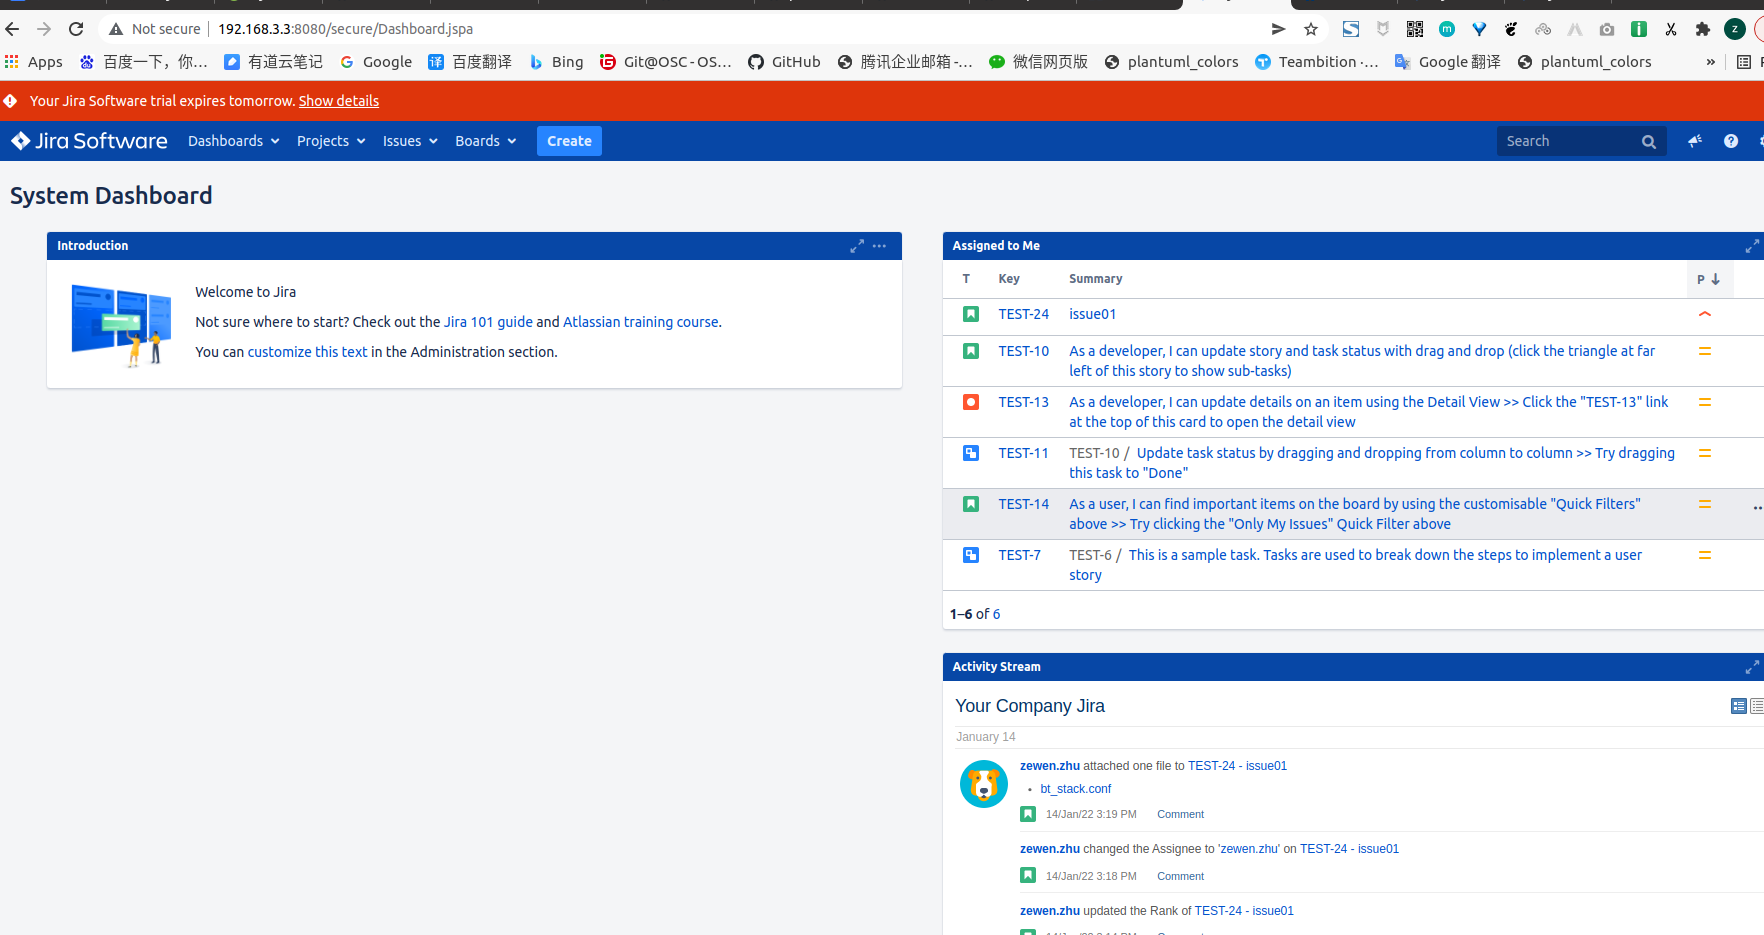
Task: Click sub-task type icon for TEST-7
Action: (971, 555)
